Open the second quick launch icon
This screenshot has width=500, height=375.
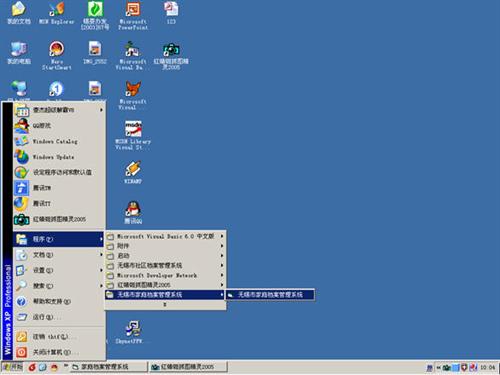tap(43, 367)
